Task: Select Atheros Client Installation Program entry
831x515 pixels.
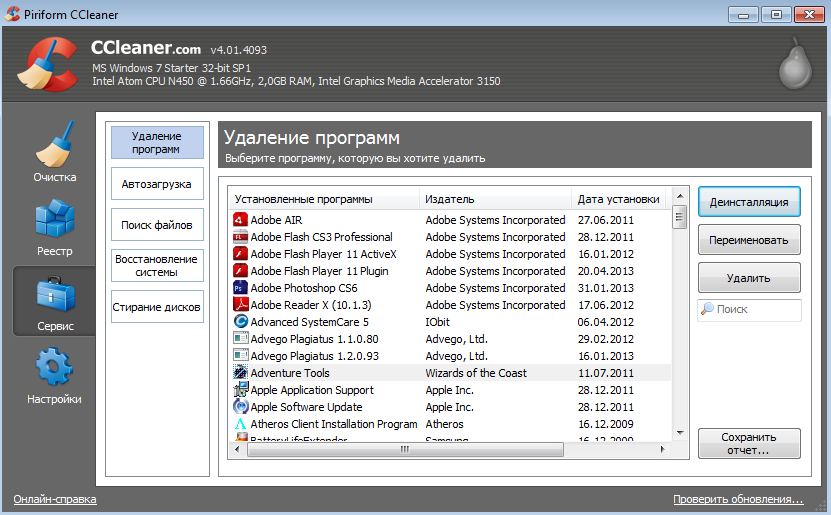Action: 334,424
